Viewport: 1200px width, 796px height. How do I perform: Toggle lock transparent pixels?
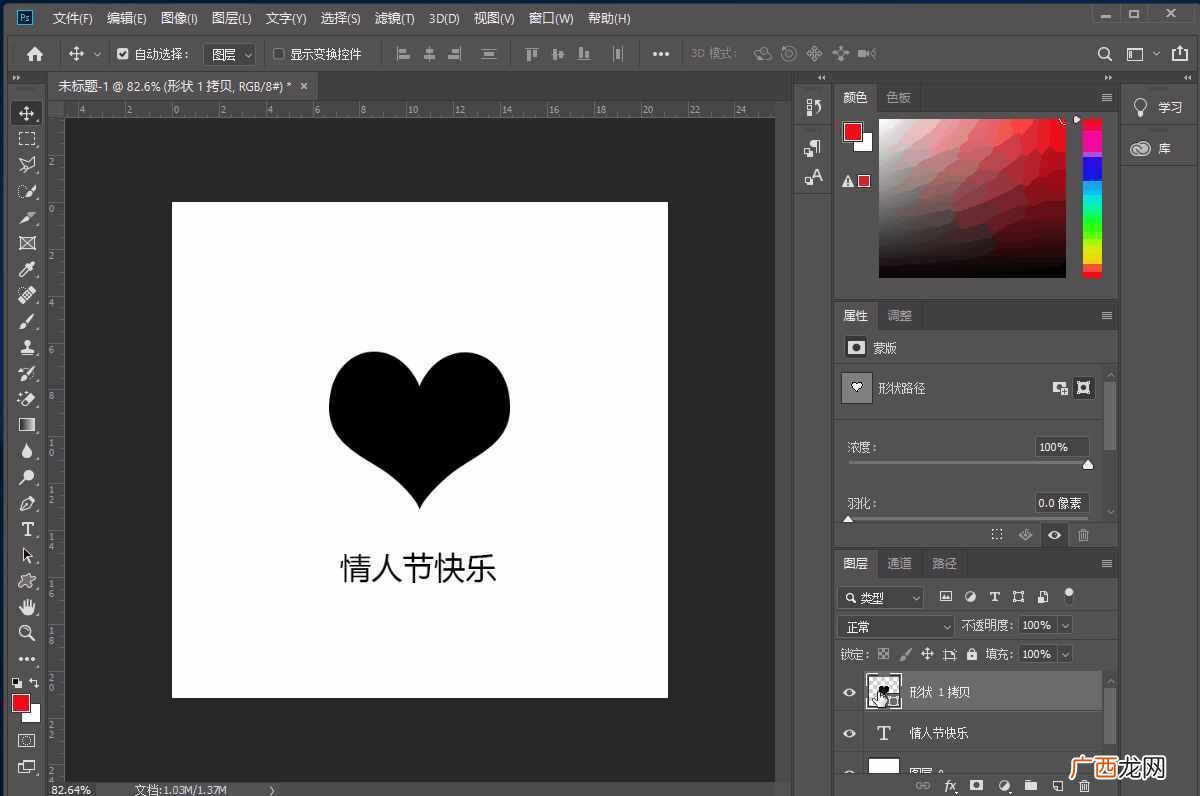[x=883, y=654]
